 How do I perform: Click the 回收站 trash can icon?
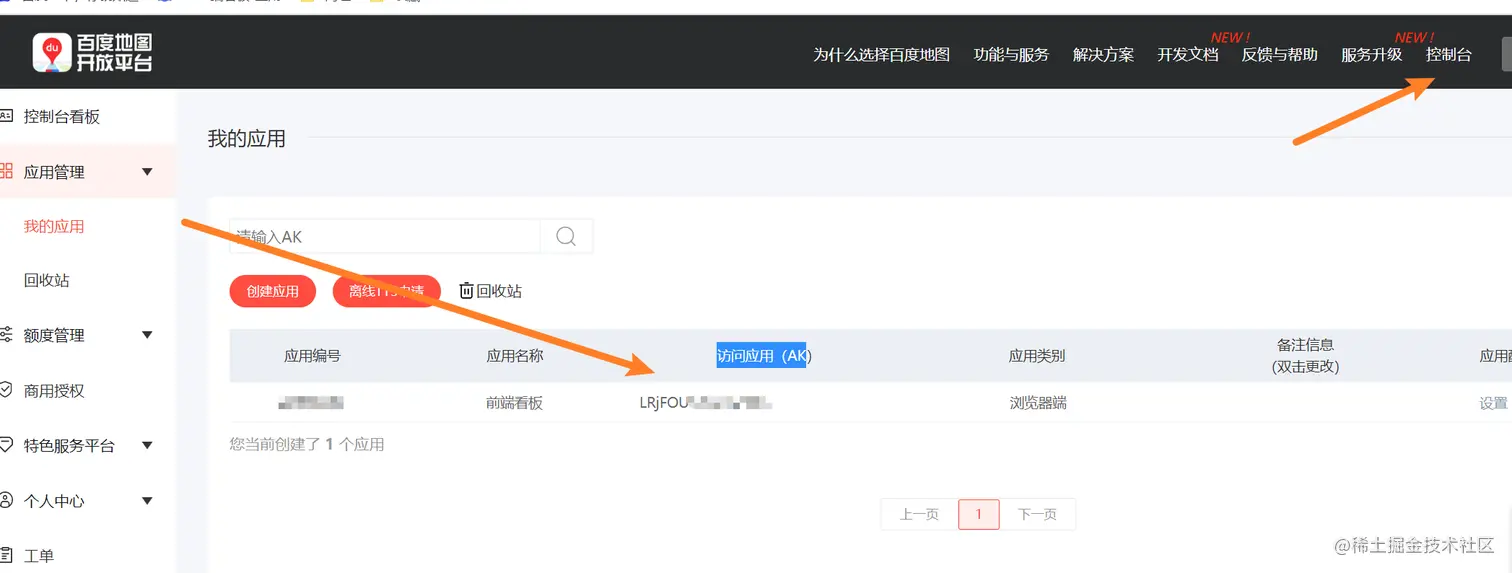pos(466,291)
